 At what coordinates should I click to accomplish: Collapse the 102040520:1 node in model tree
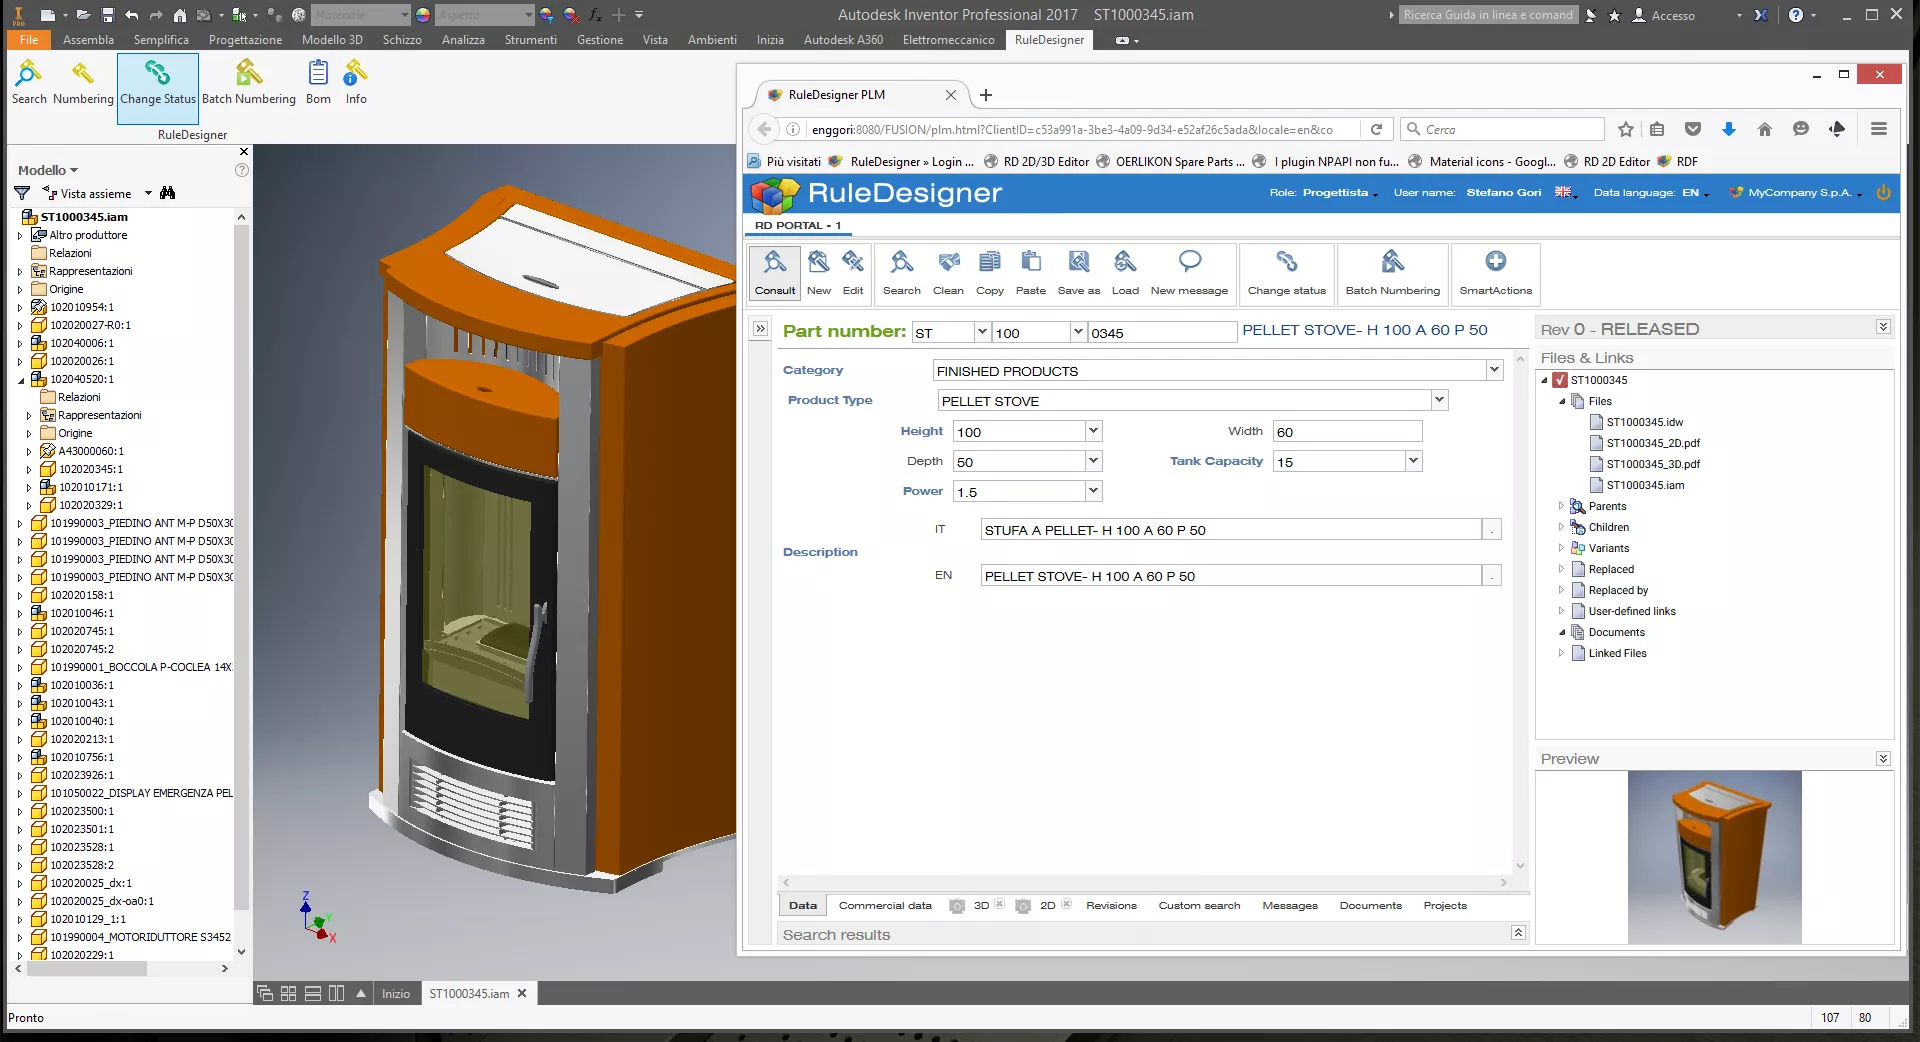tap(20, 379)
